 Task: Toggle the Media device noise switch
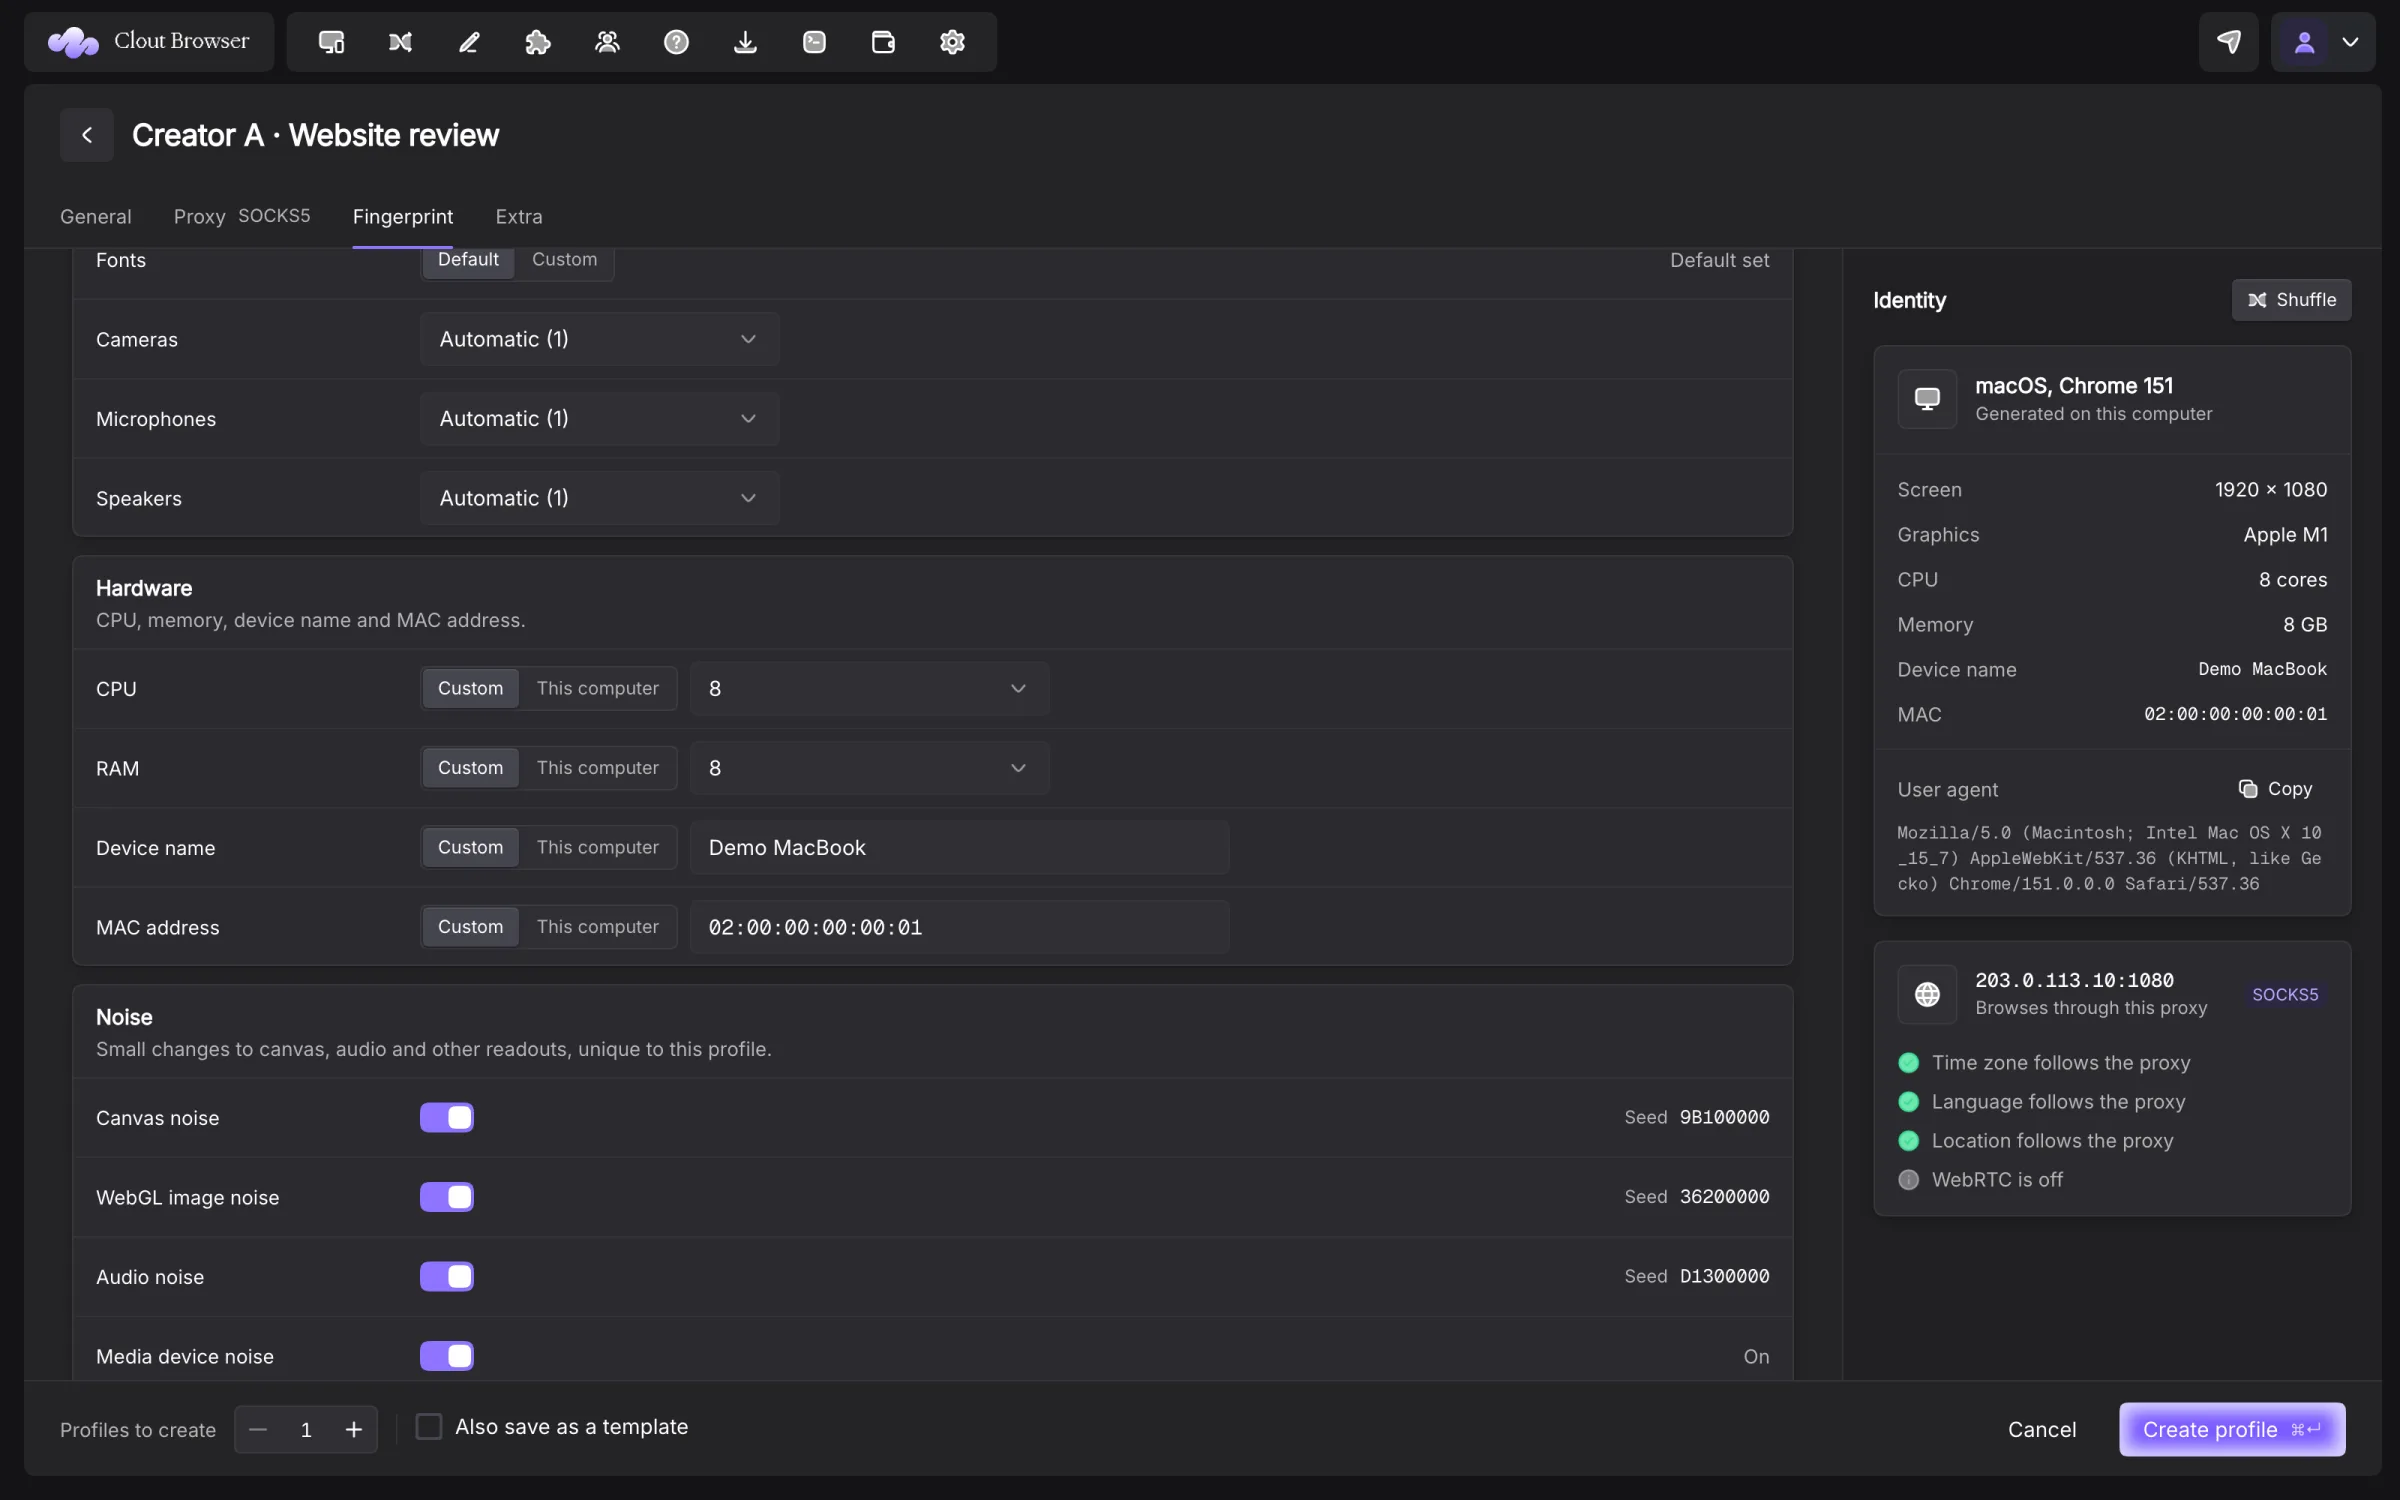pos(446,1356)
